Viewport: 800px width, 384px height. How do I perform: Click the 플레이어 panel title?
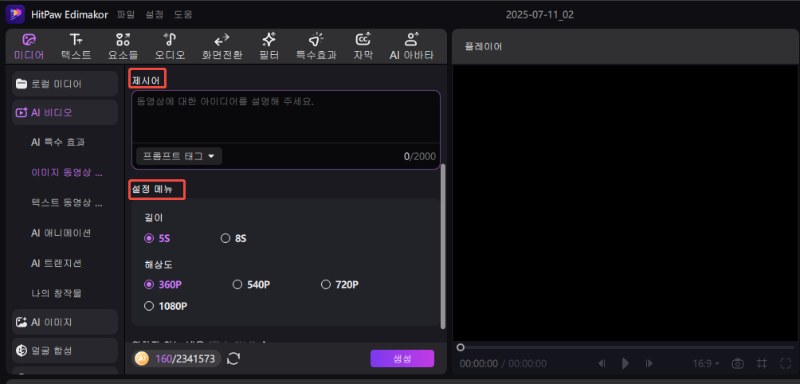(x=483, y=46)
